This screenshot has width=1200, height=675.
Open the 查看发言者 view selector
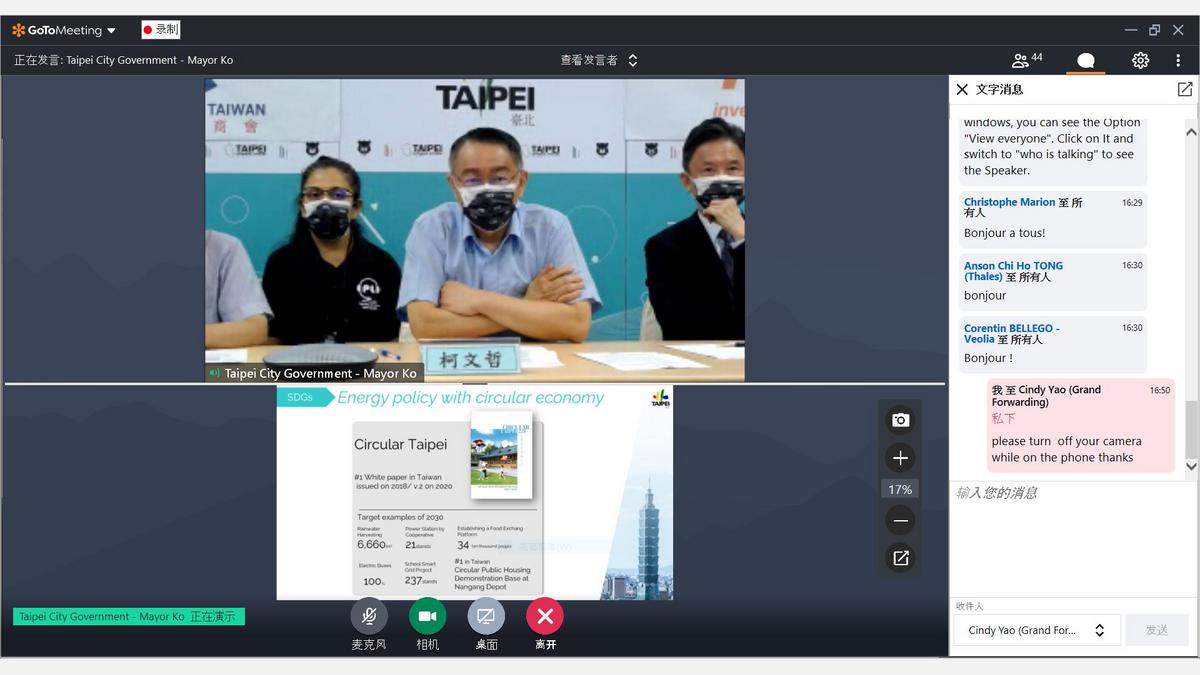tap(598, 60)
